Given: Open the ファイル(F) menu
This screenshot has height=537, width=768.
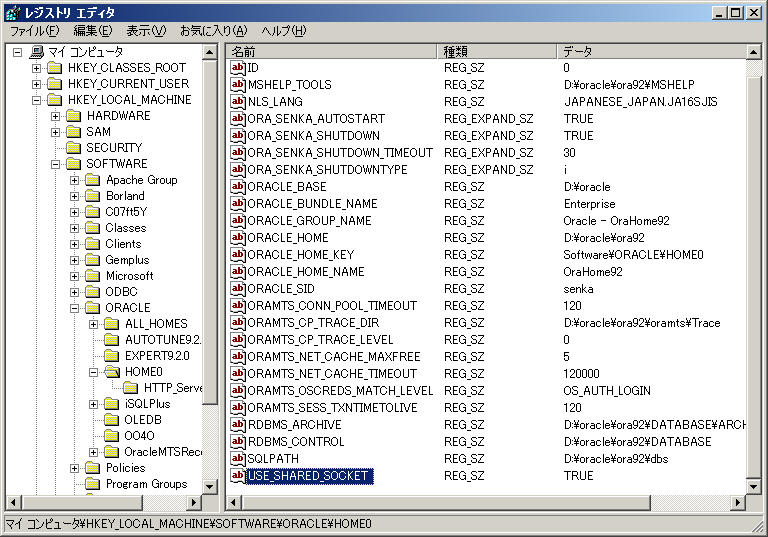Looking at the screenshot, I should (x=35, y=31).
